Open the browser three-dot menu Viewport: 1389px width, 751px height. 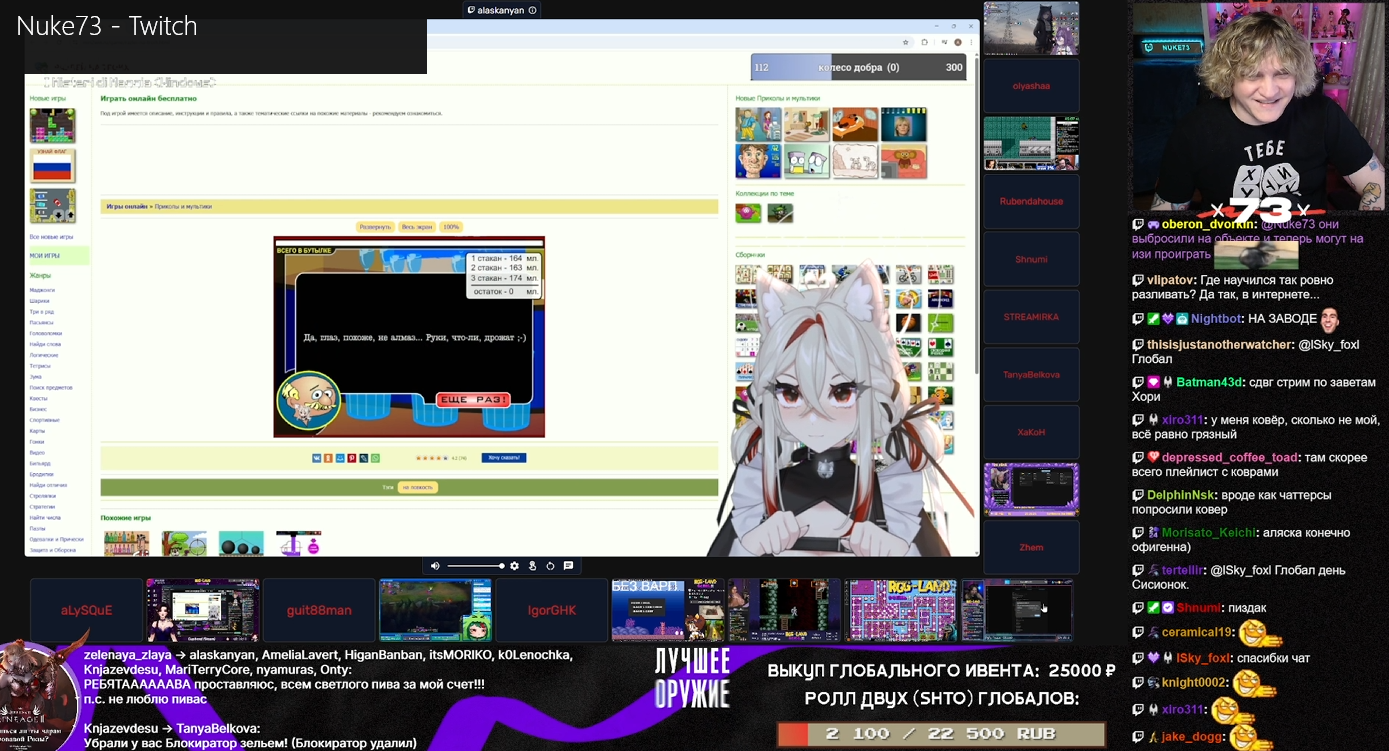click(x=971, y=42)
